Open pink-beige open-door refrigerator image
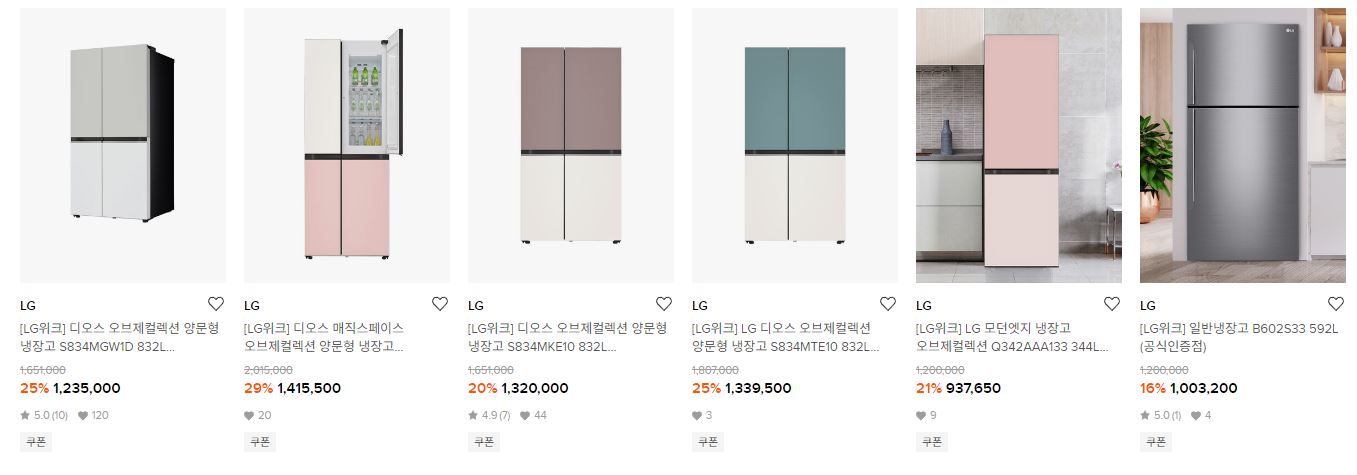 pos(347,145)
